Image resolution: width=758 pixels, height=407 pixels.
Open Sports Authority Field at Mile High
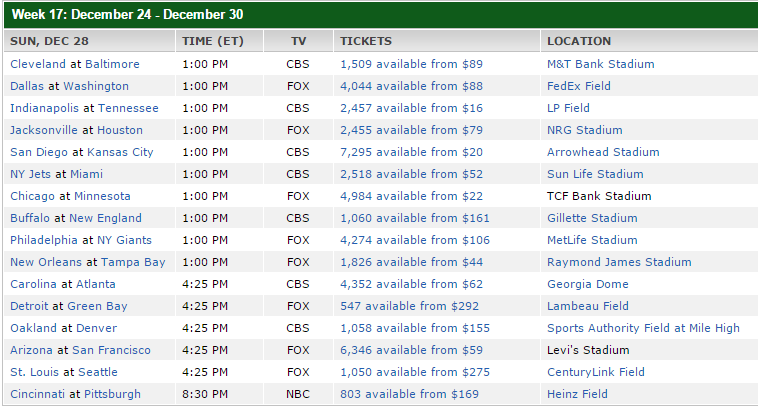point(643,328)
